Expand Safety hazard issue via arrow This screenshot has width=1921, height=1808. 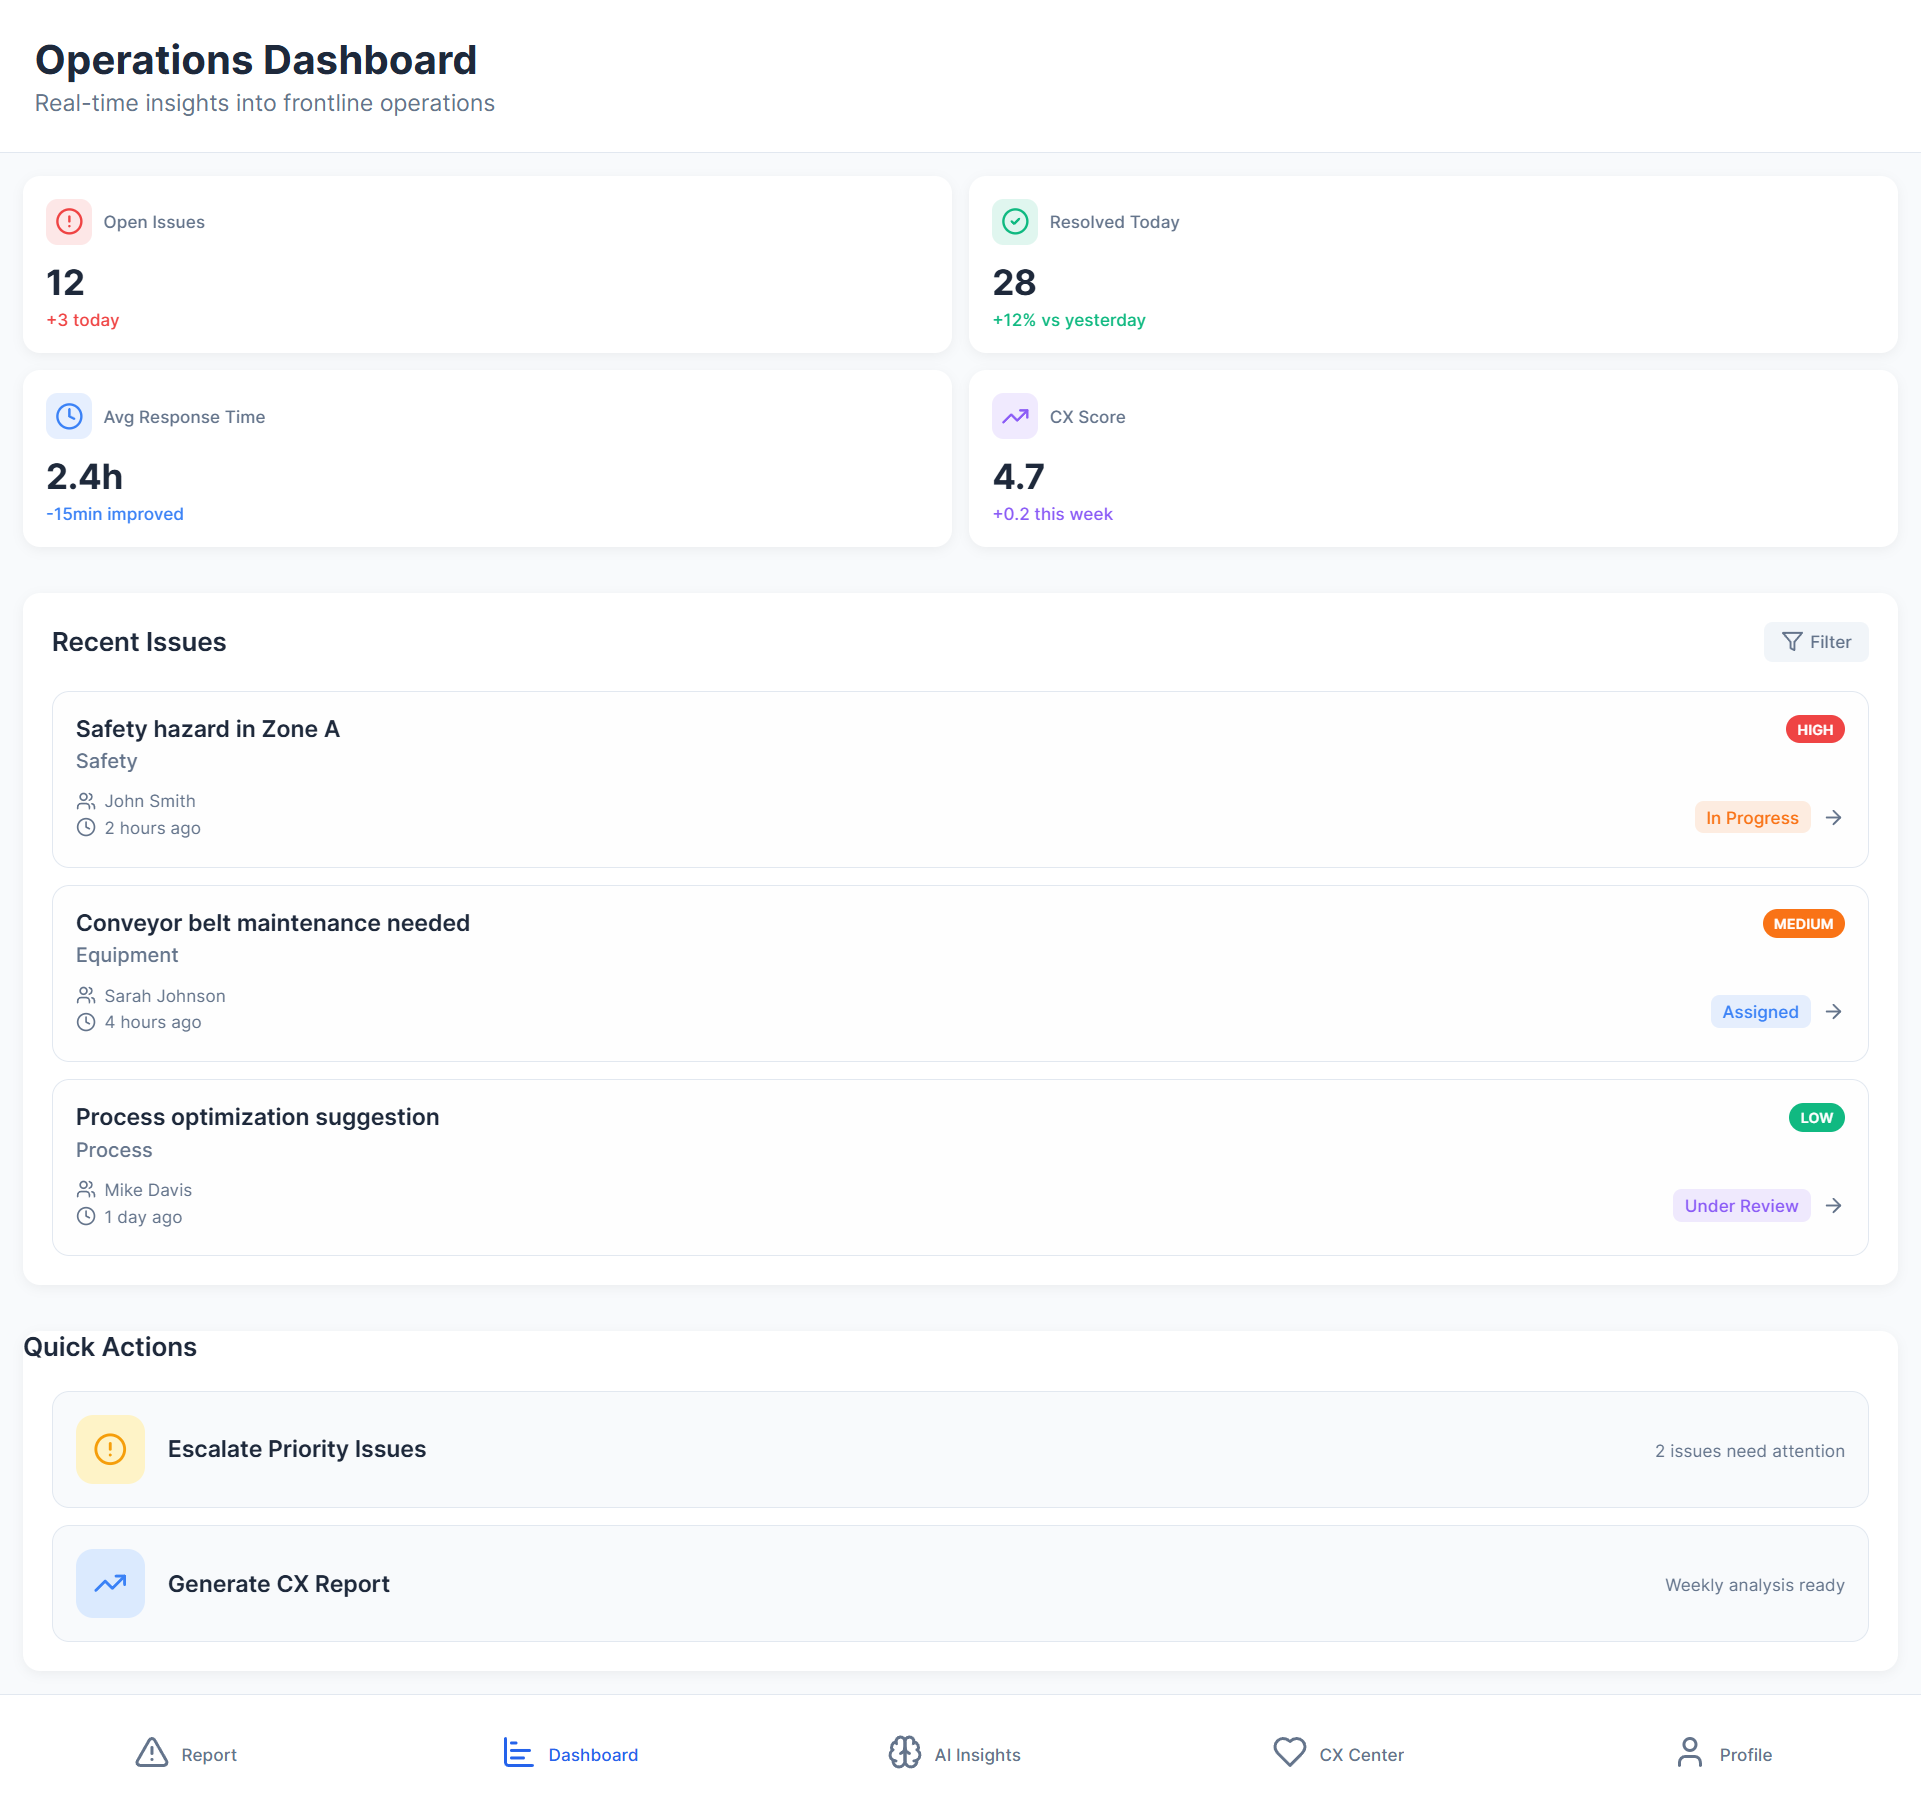(x=1833, y=818)
